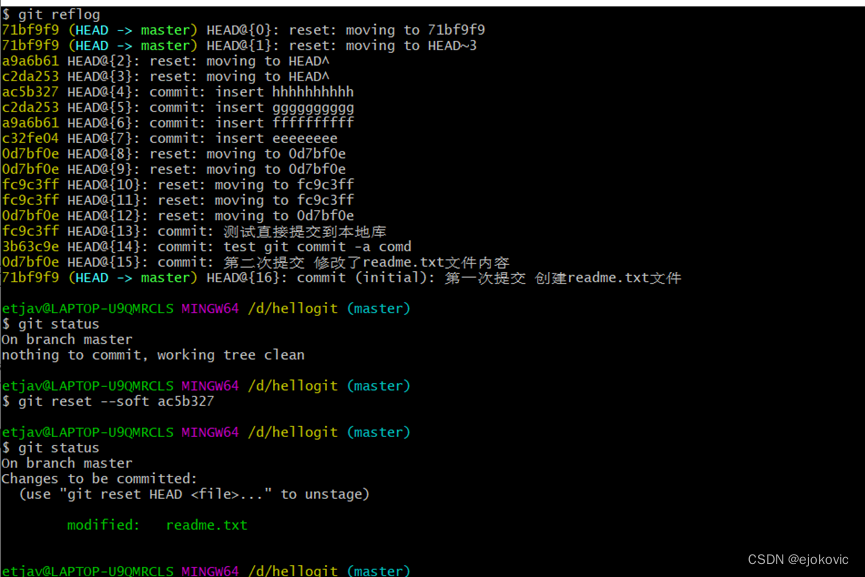Click the prompt line above 'git reset --soft'

coord(206,386)
